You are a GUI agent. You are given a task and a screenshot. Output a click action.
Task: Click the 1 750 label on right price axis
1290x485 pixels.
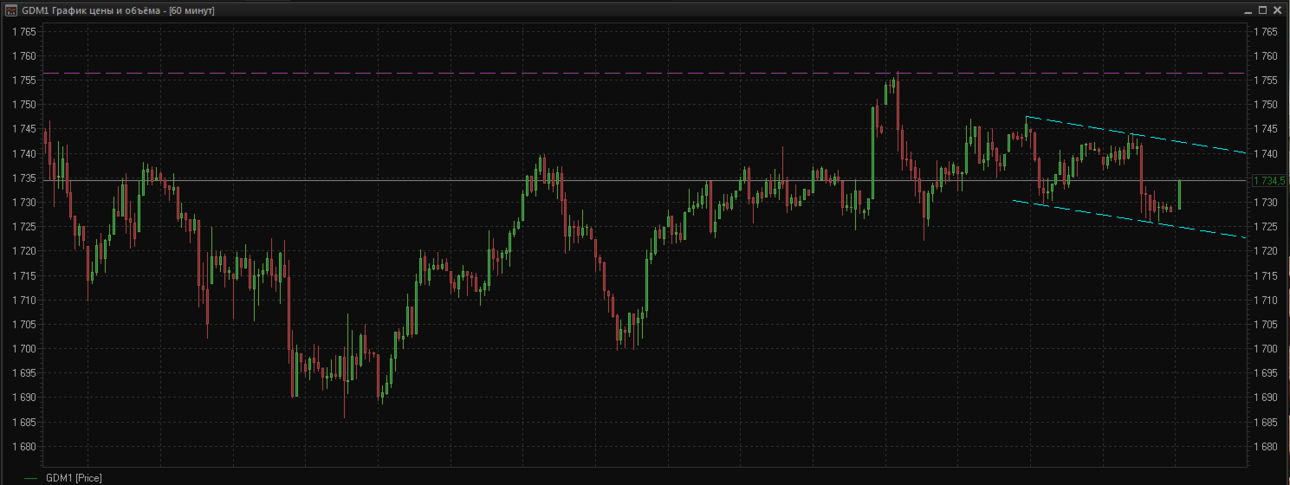[x=1267, y=105]
